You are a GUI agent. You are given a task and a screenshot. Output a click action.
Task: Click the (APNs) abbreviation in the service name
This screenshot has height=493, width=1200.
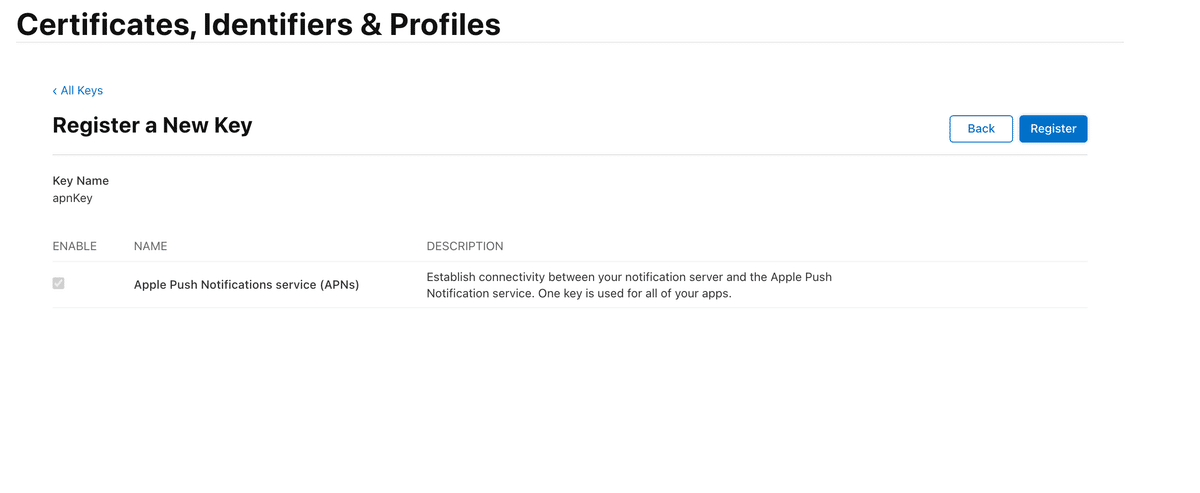coord(339,285)
